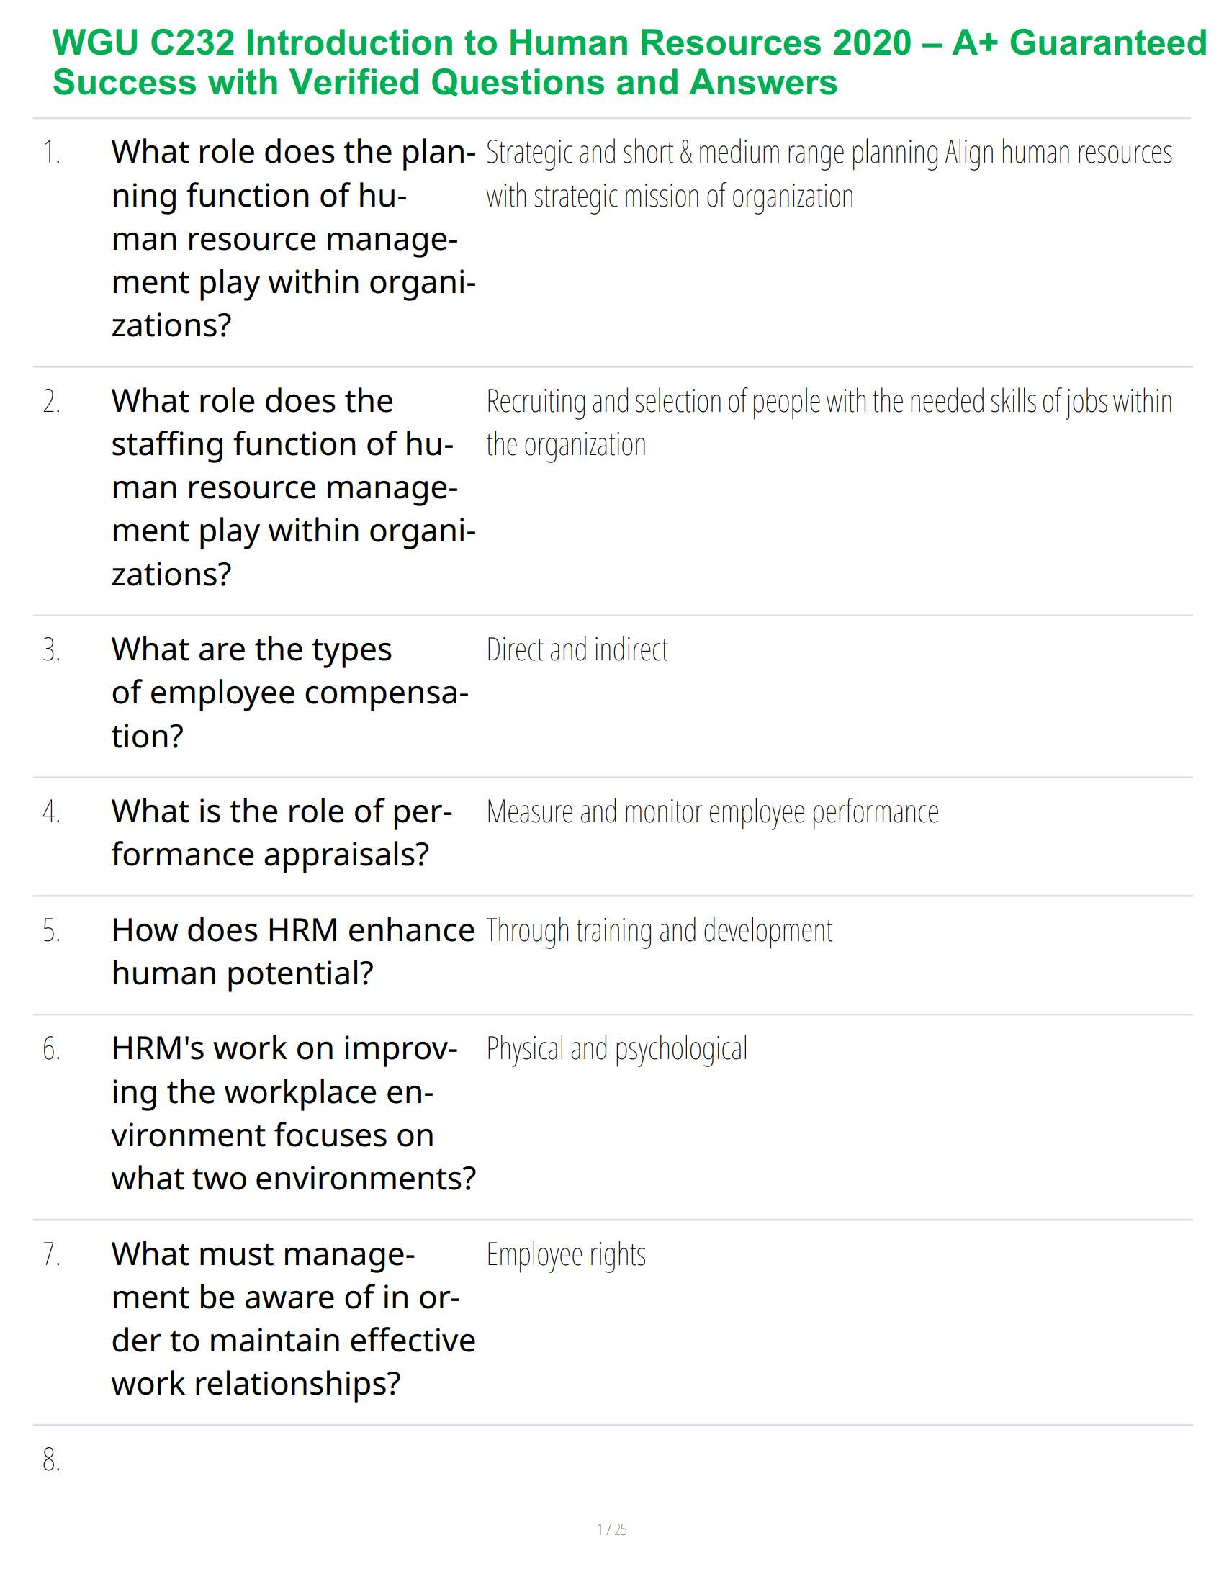Click the row number 1
The height and width of the screenshot is (1584, 1224).
[x=51, y=153]
